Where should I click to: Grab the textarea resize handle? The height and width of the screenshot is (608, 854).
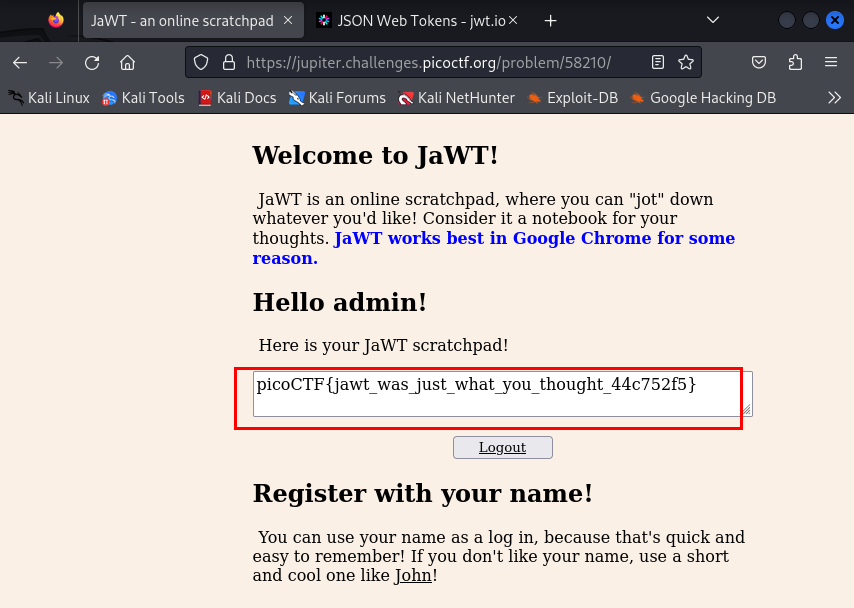(747, 410)
